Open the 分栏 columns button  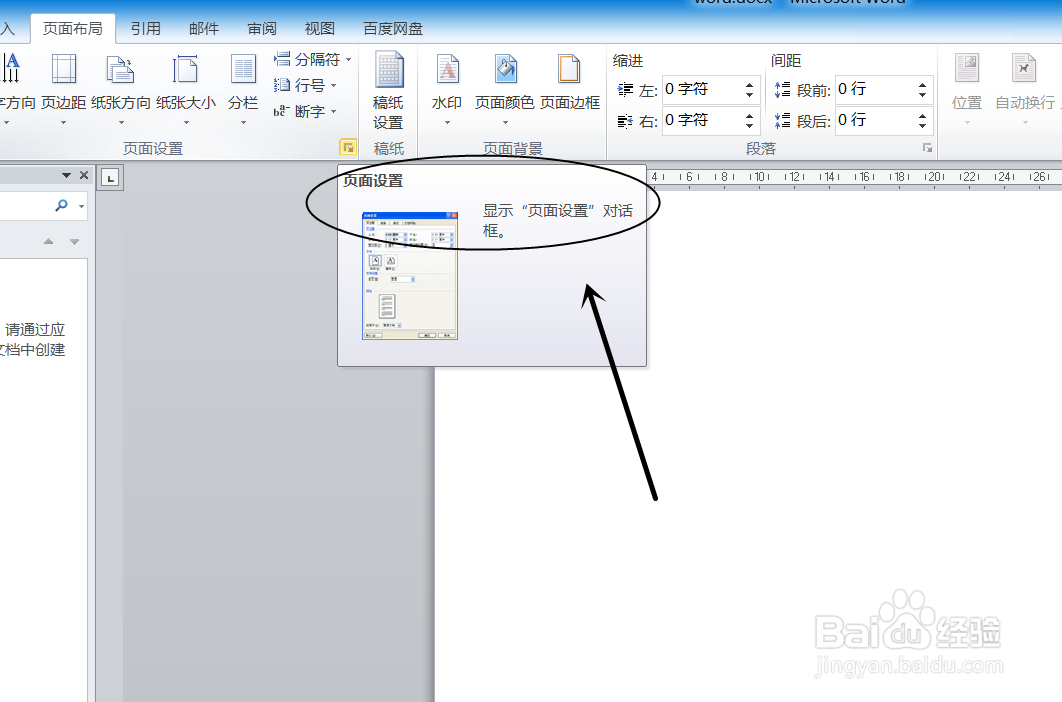click(243, 88)
